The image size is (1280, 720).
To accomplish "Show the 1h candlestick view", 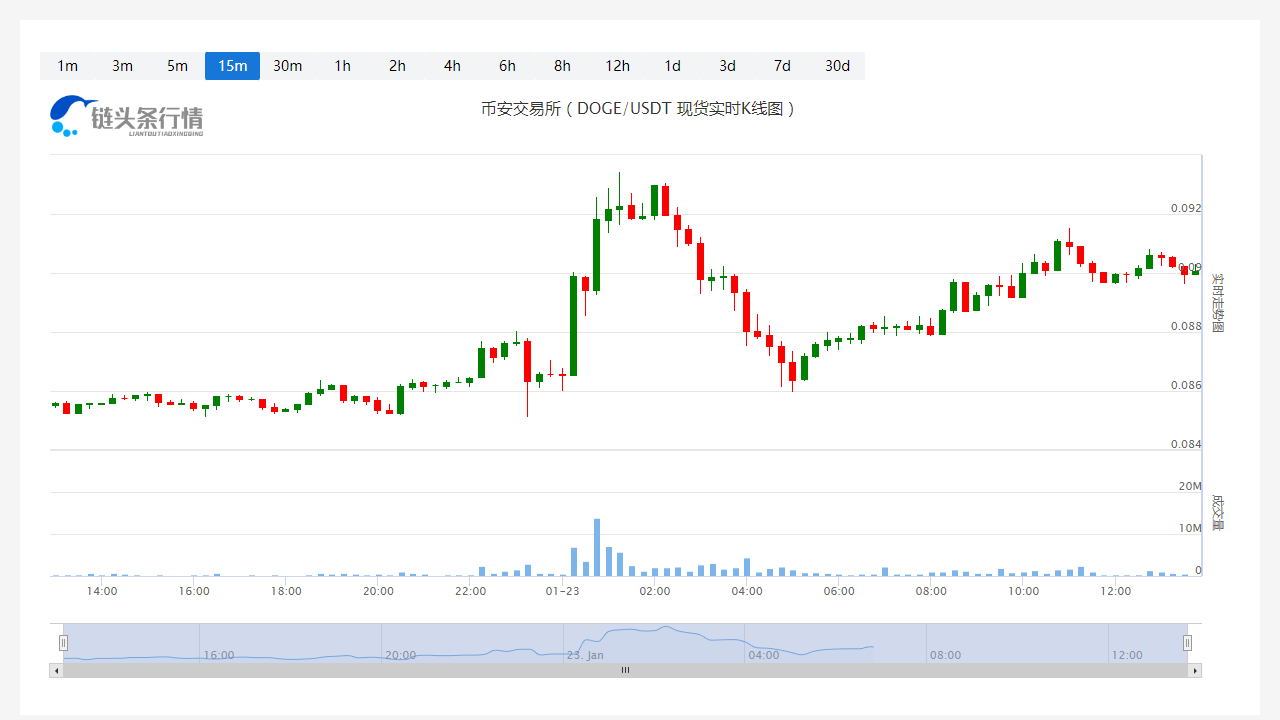I will [x=342, y=66].
